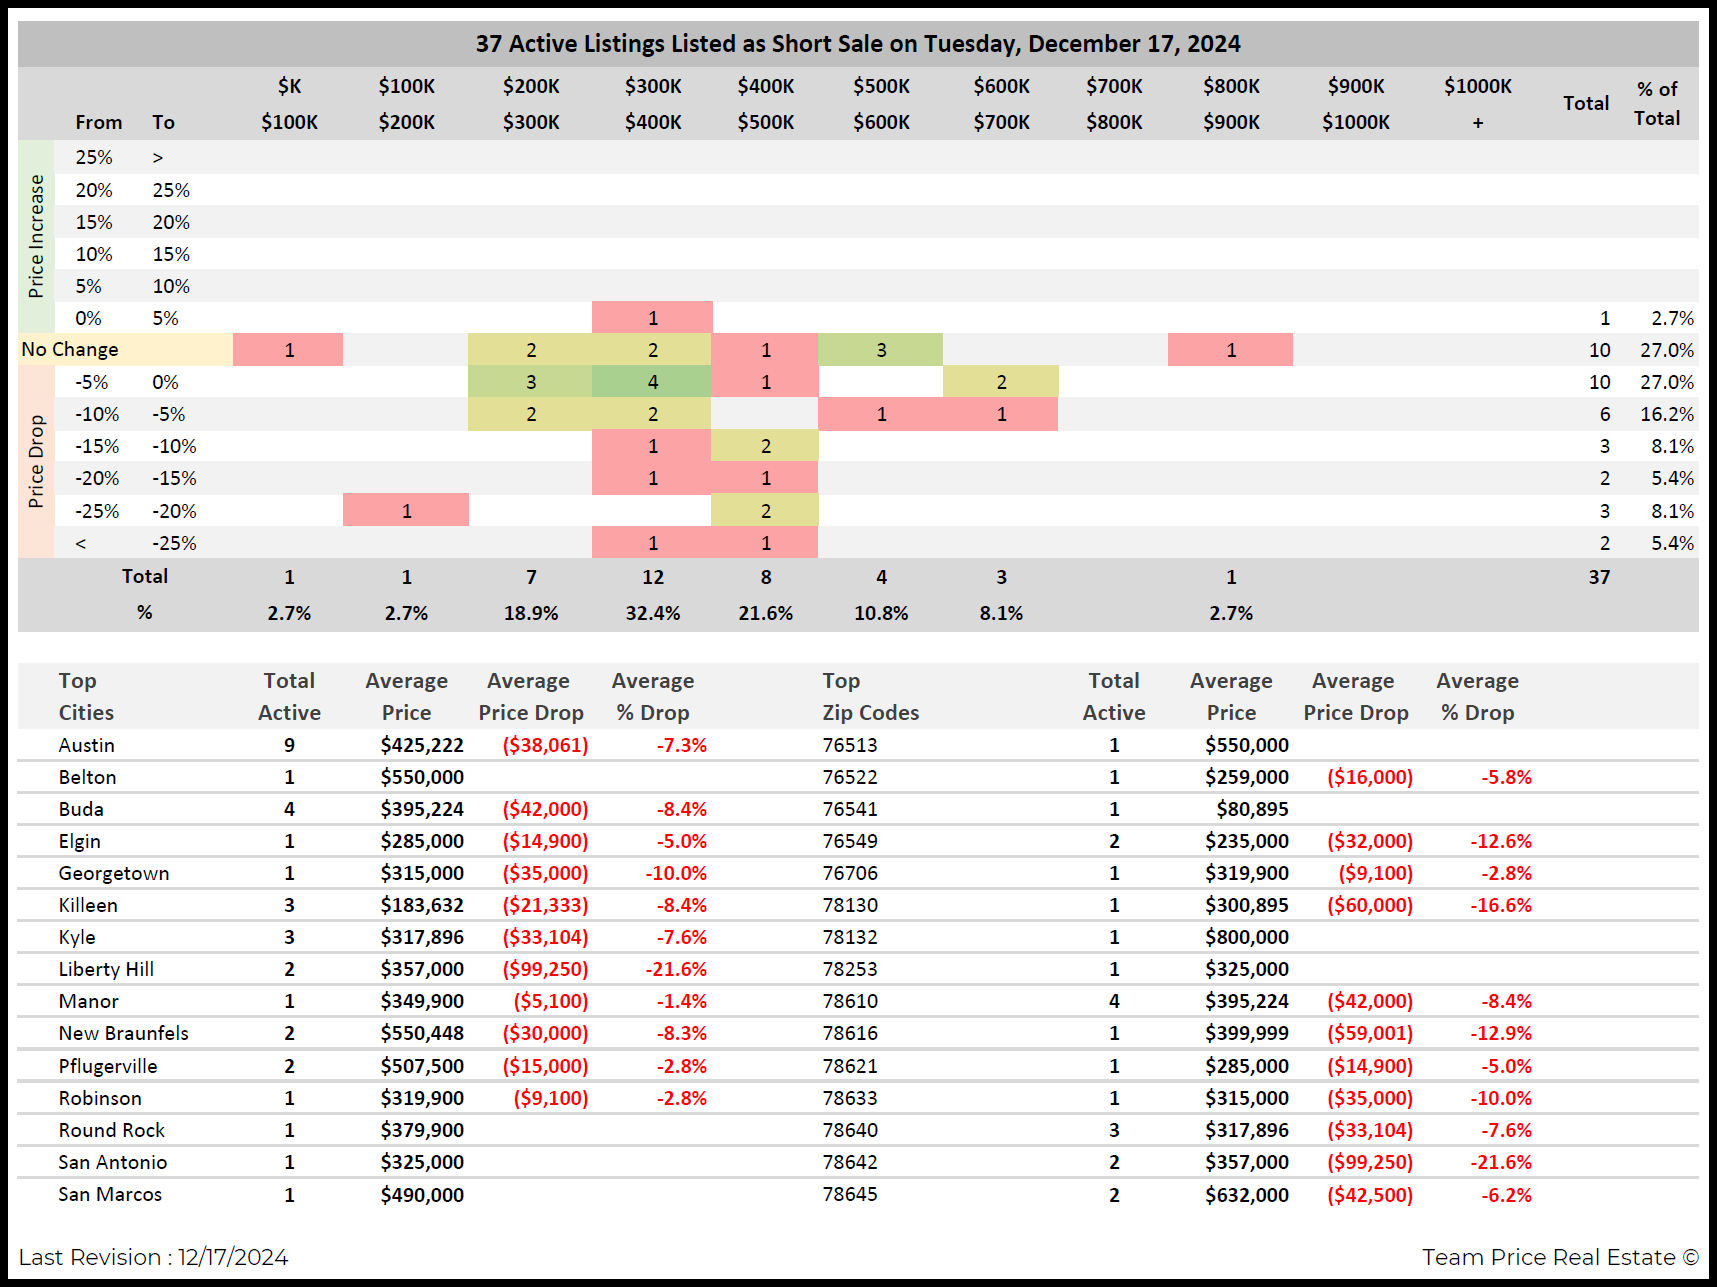Image resolution: width=1717 pixels, height=1287 pixels.
Task: Click the pink cell in $100K-$200K column
Action: click(x=406, y=511)
